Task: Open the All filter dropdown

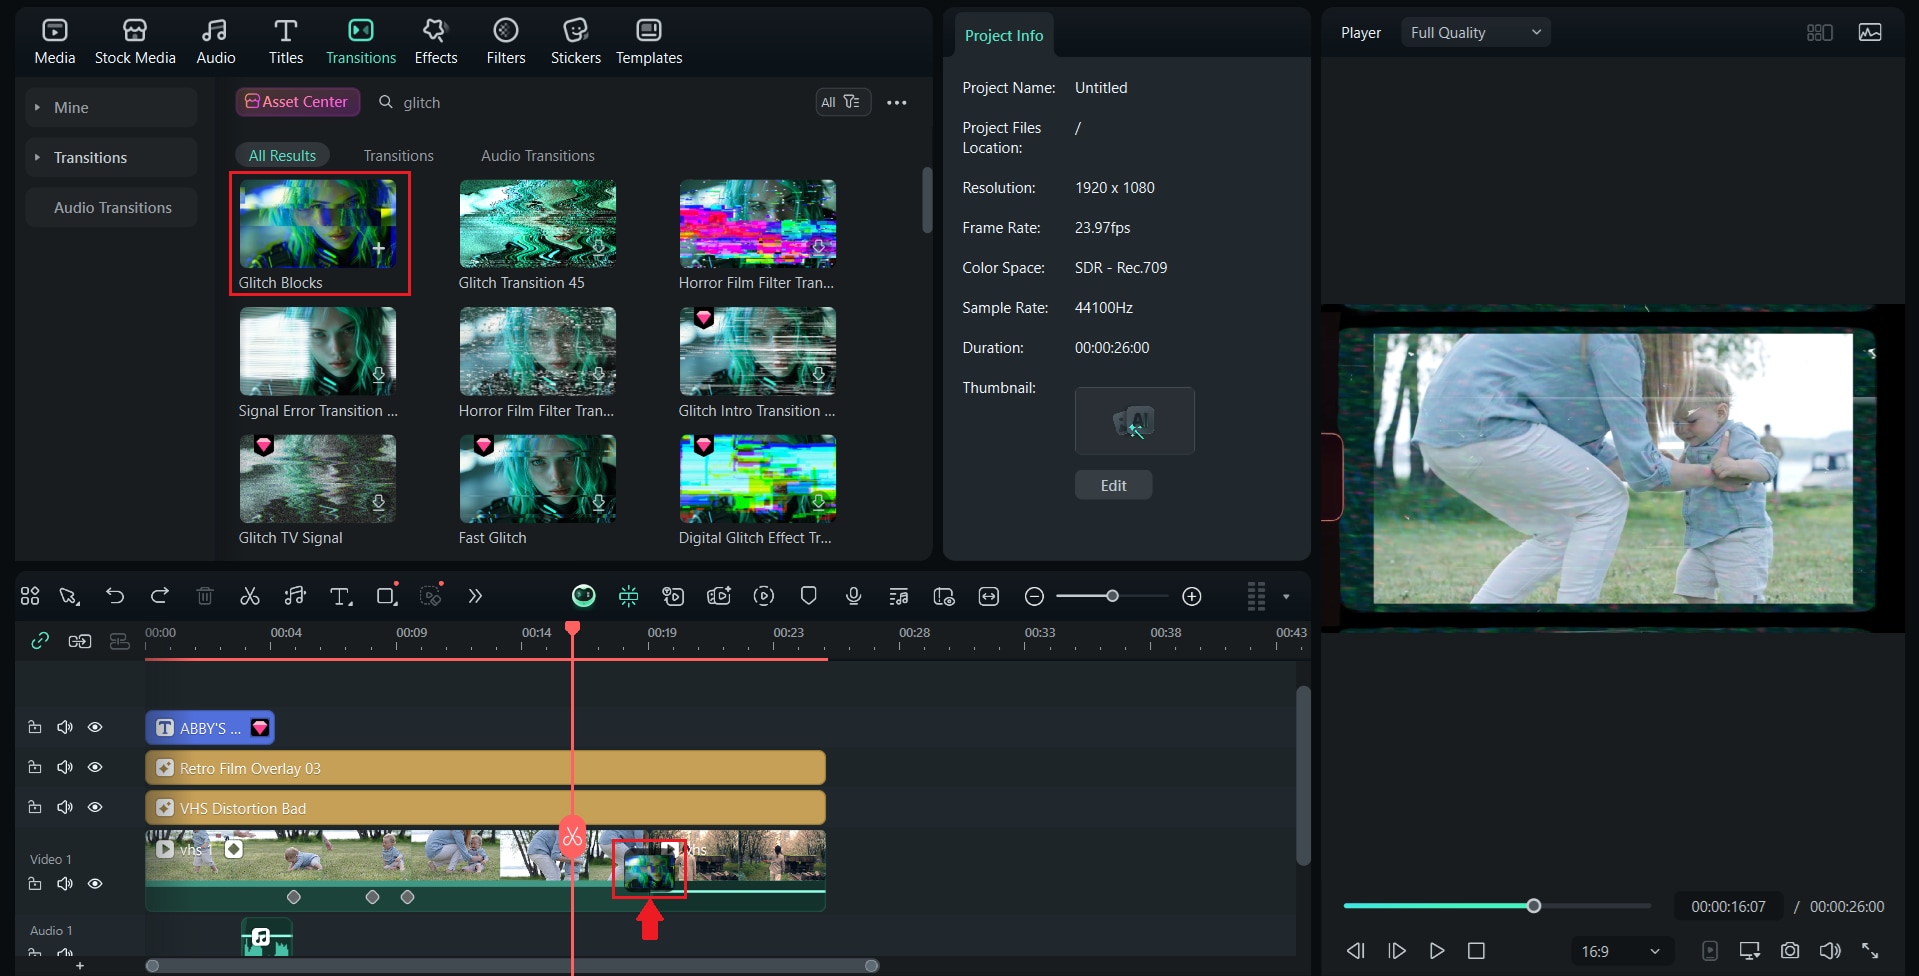Action: (841, 102)
